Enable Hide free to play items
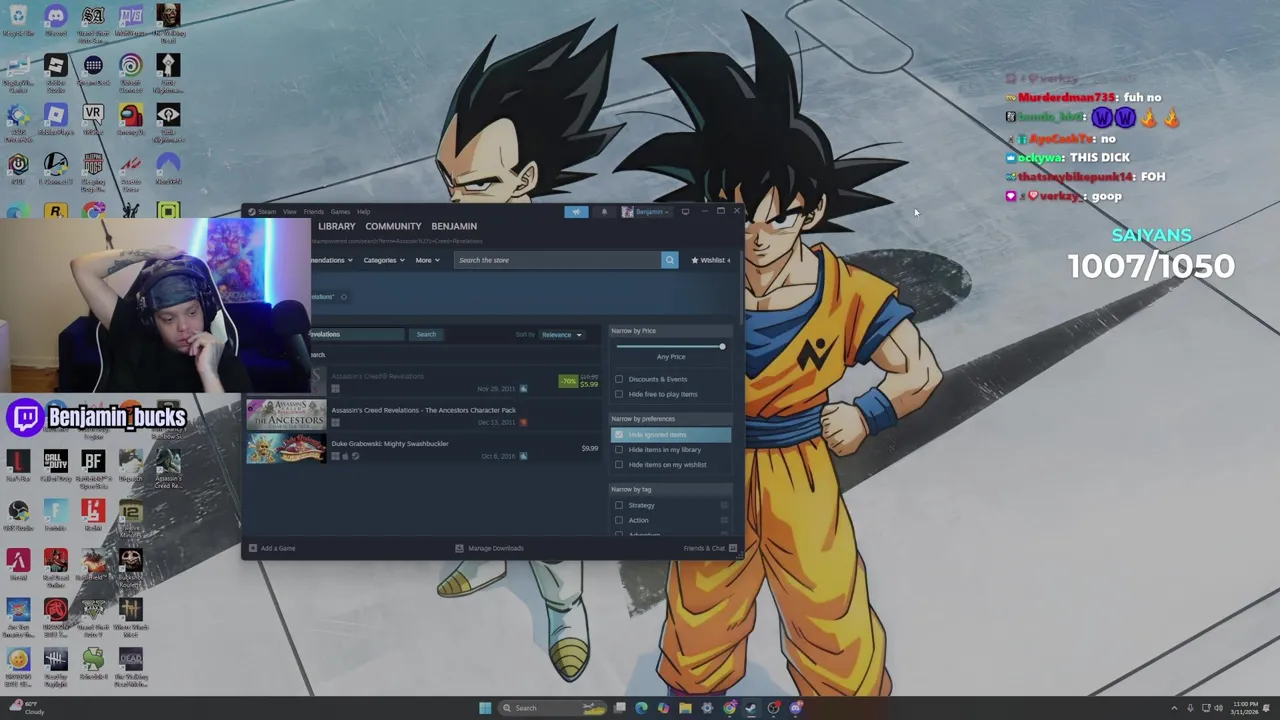 click(x=619, y=394)
